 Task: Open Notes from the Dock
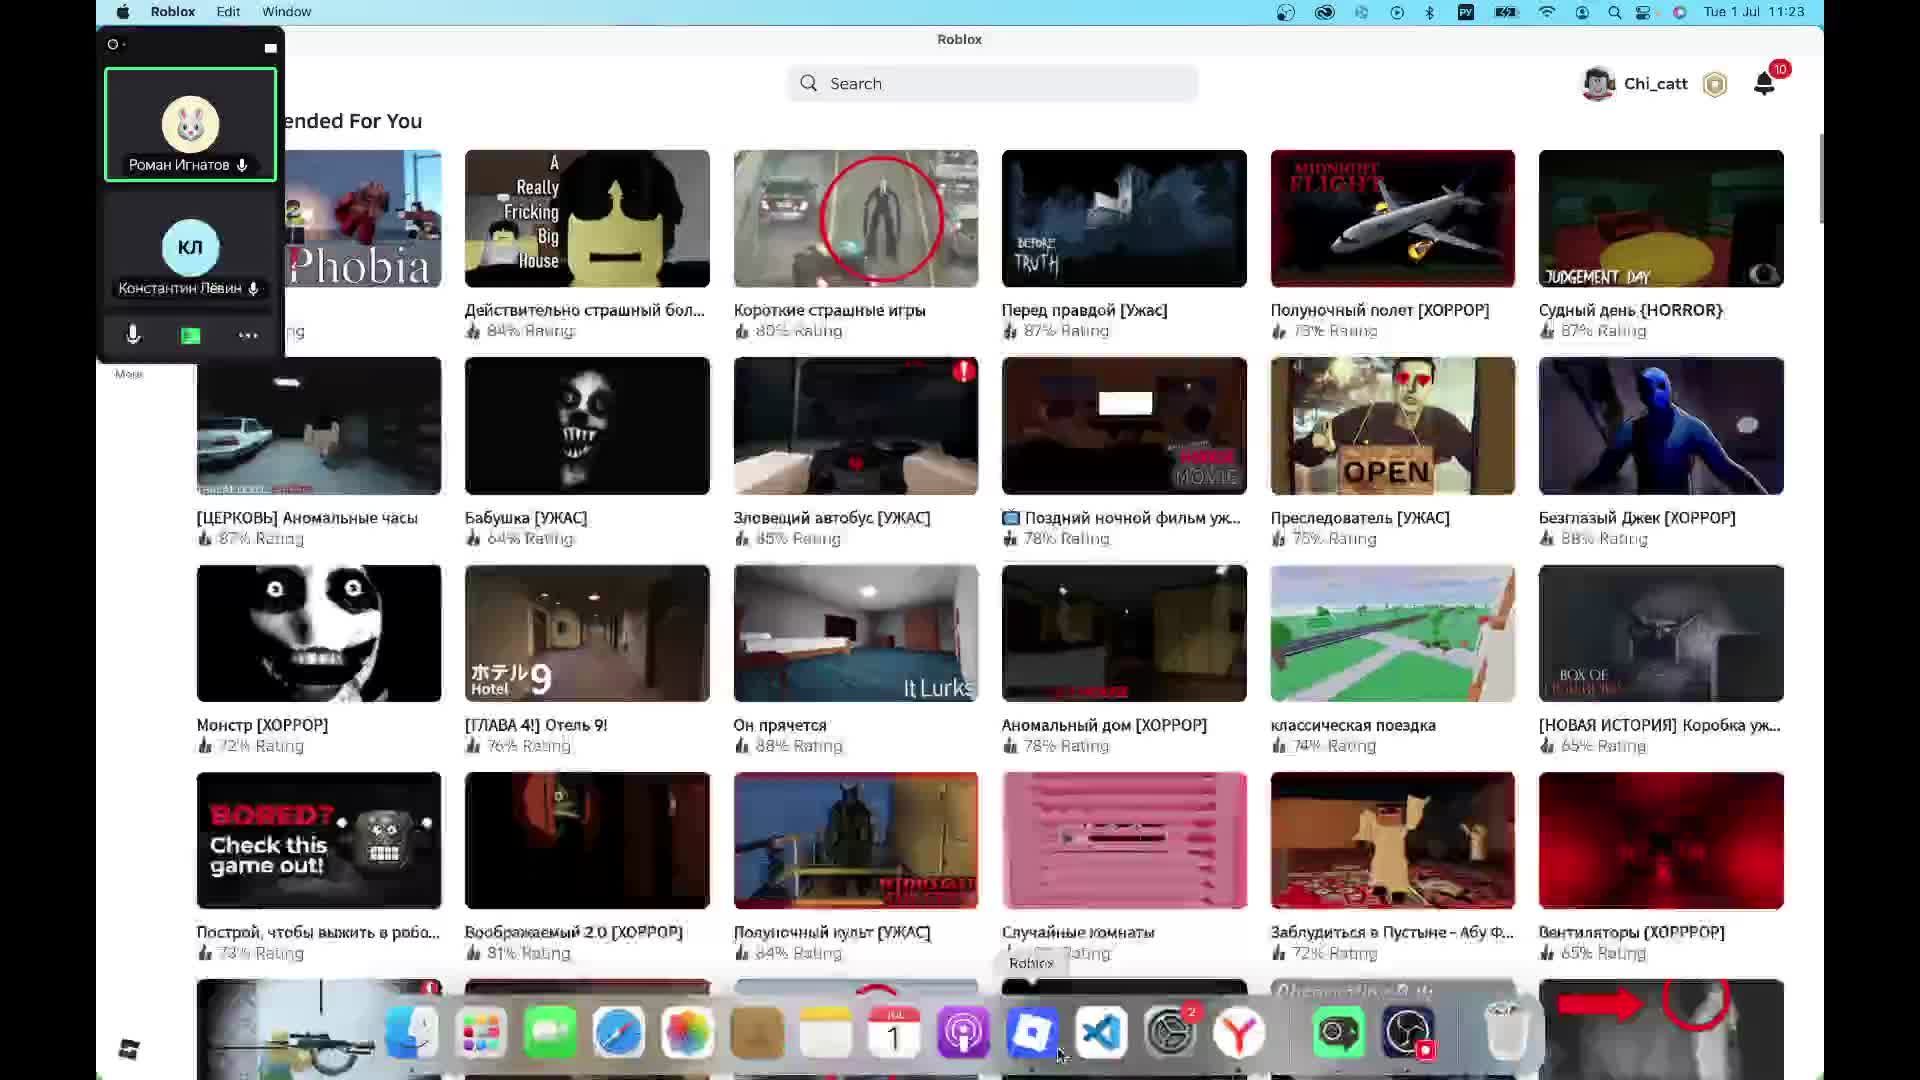(x=826, y=1032)
